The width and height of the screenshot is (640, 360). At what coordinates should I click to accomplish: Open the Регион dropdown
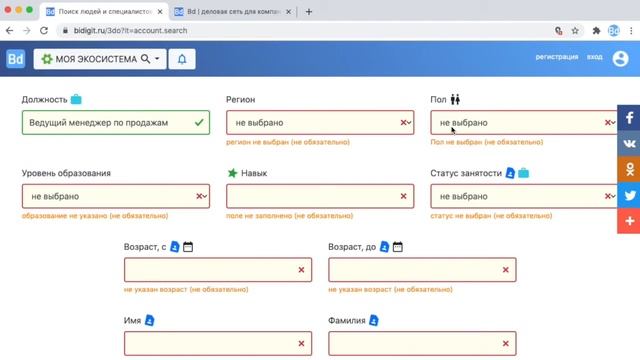coord(320,122)
